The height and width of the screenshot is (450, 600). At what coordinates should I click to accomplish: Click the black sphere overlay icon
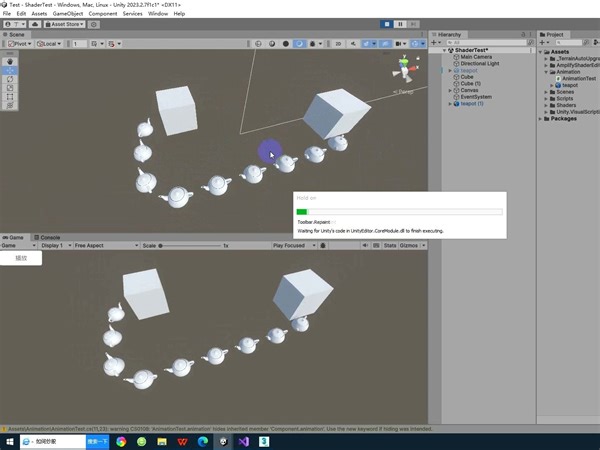point(285,44)
